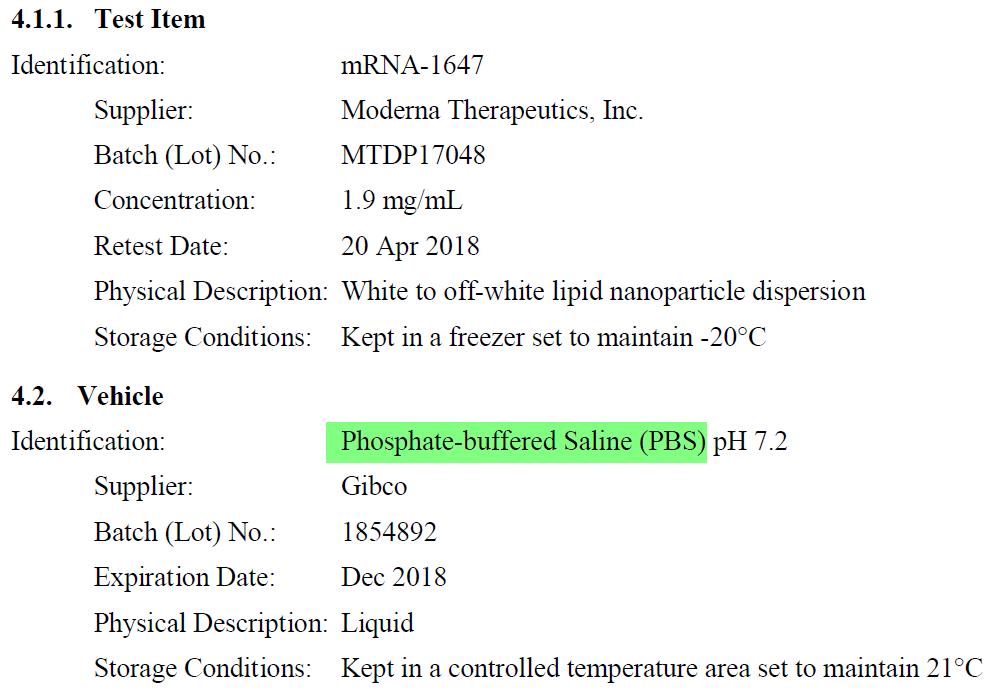Click the freezer -20°C storage text
The image size is (990, 694).
pos(554,337)
